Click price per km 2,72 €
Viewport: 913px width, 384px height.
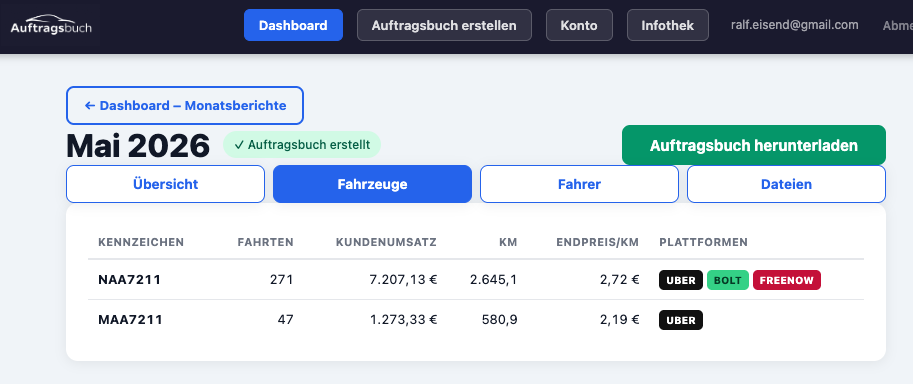[620, 280]
